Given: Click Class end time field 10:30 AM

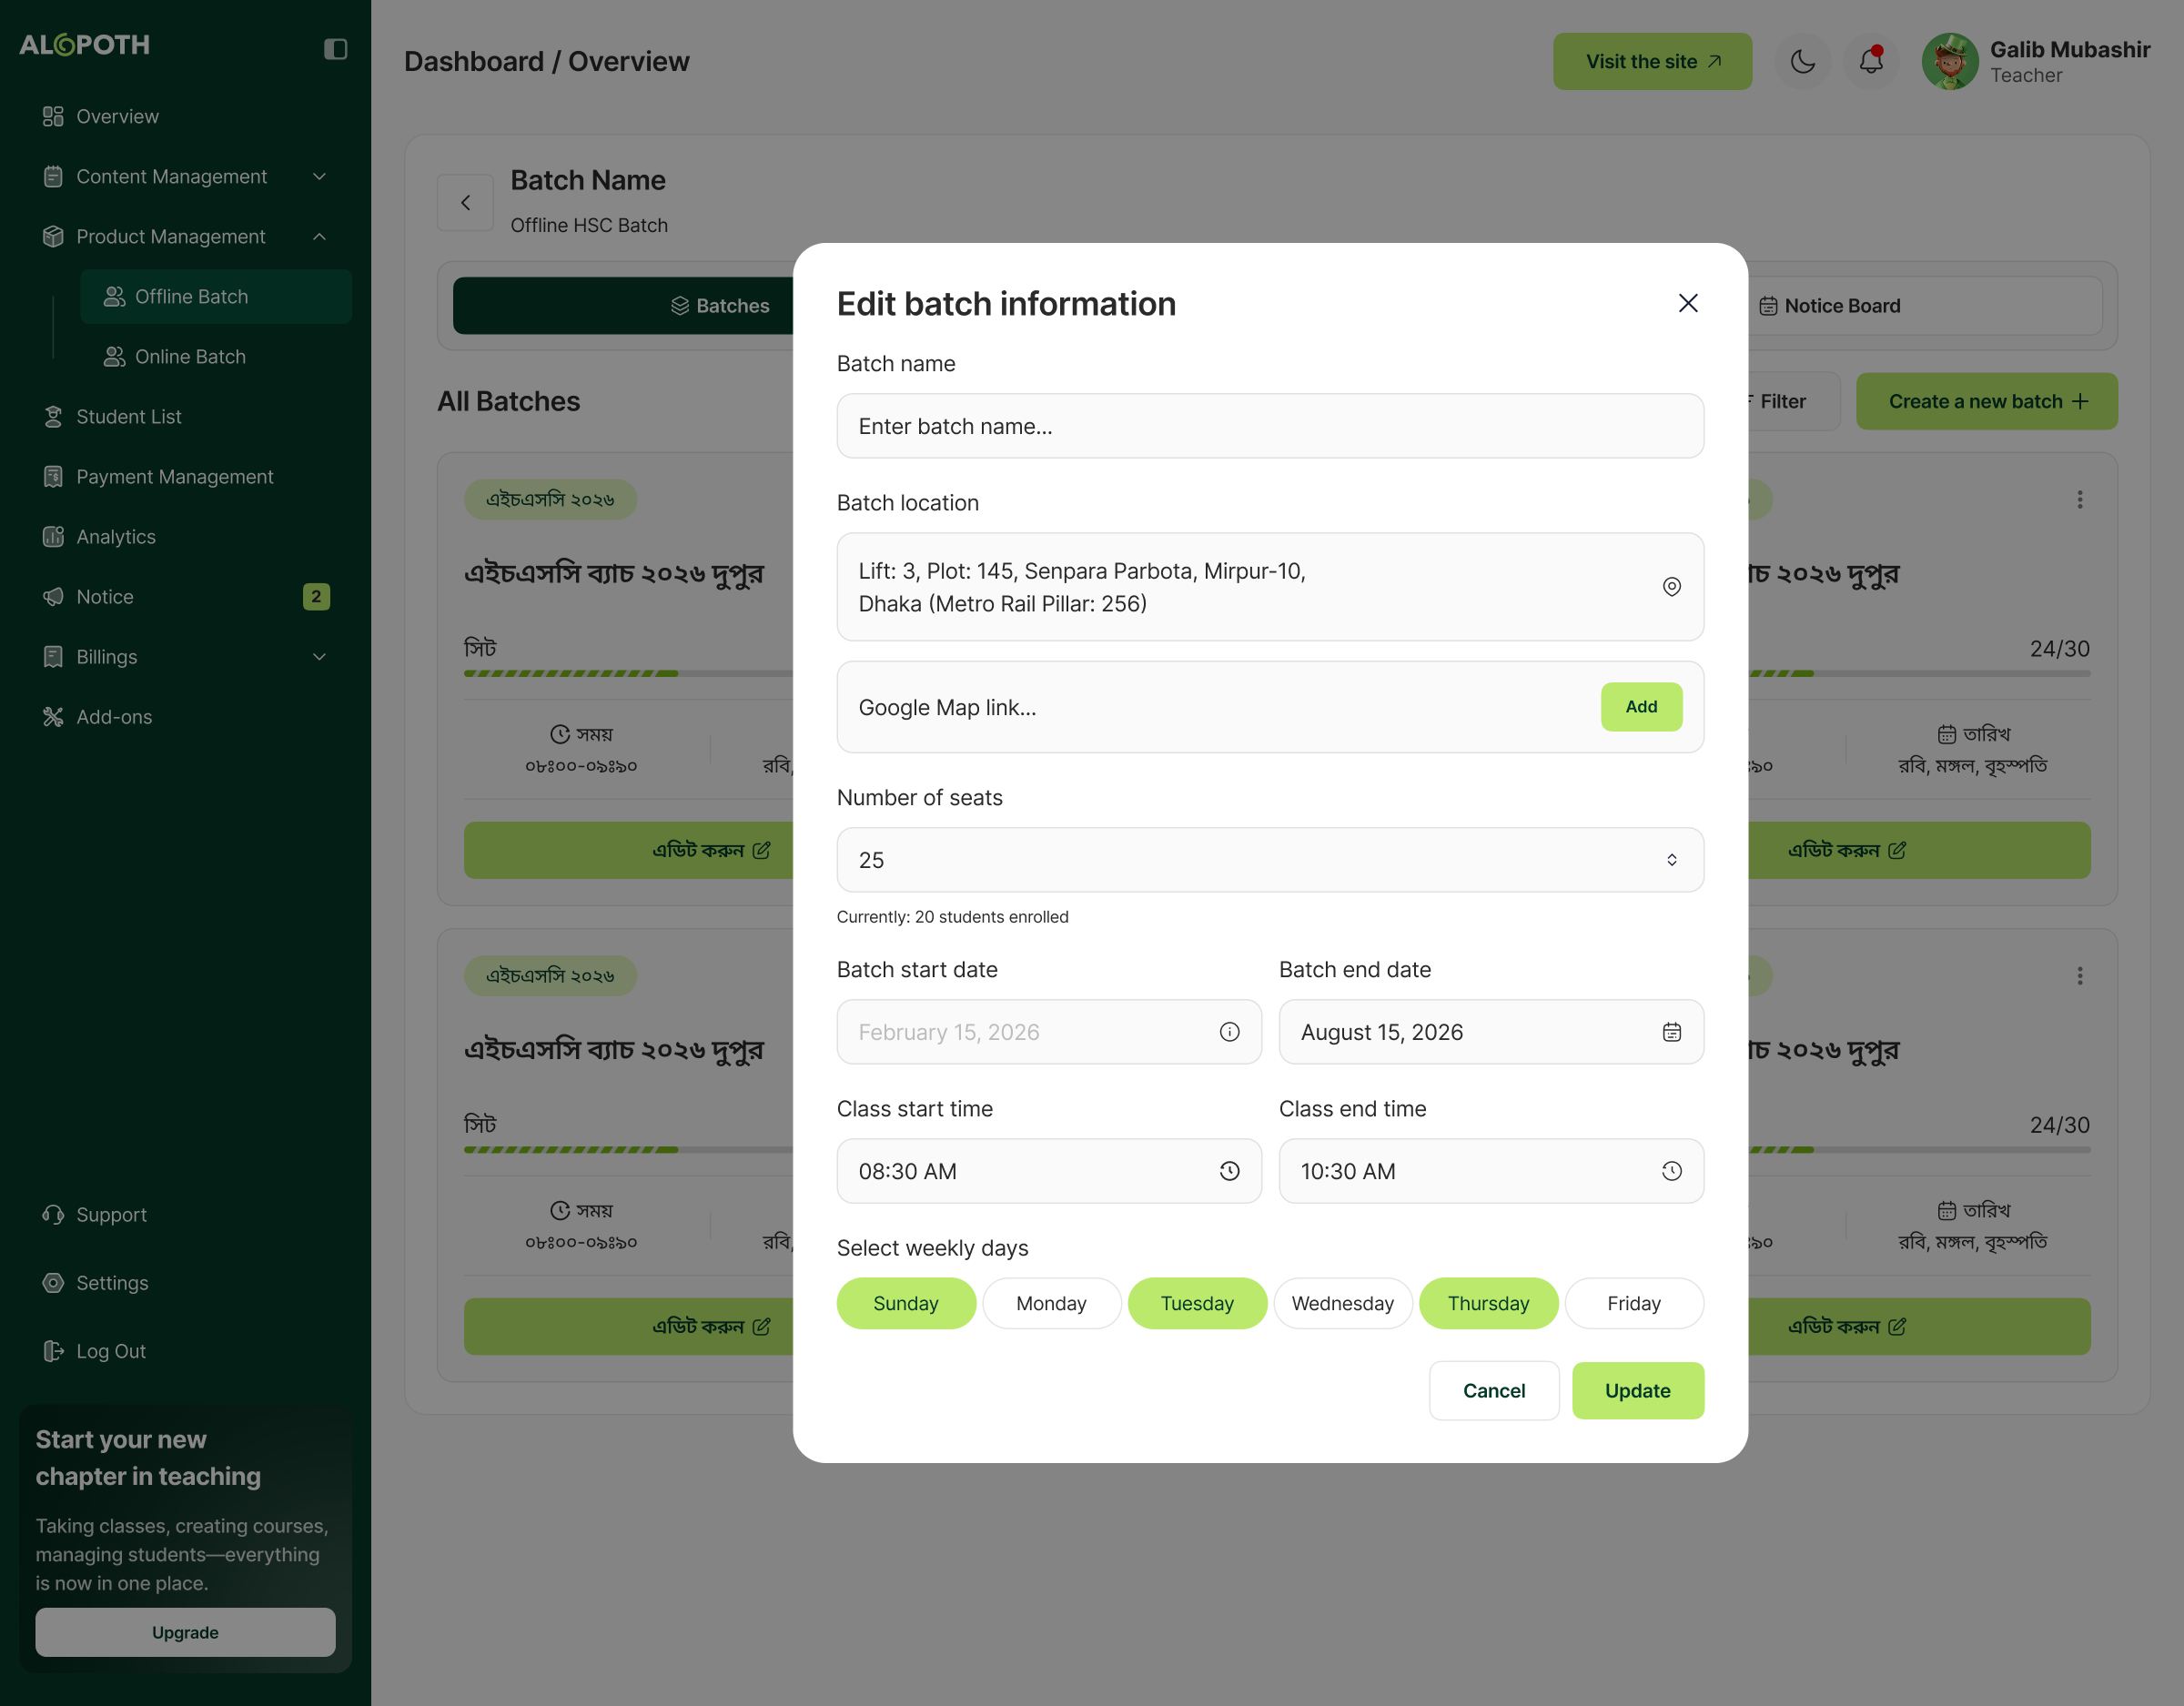Looking at the screenshot, I should pyautogui.click(x=1491, y=1171).
